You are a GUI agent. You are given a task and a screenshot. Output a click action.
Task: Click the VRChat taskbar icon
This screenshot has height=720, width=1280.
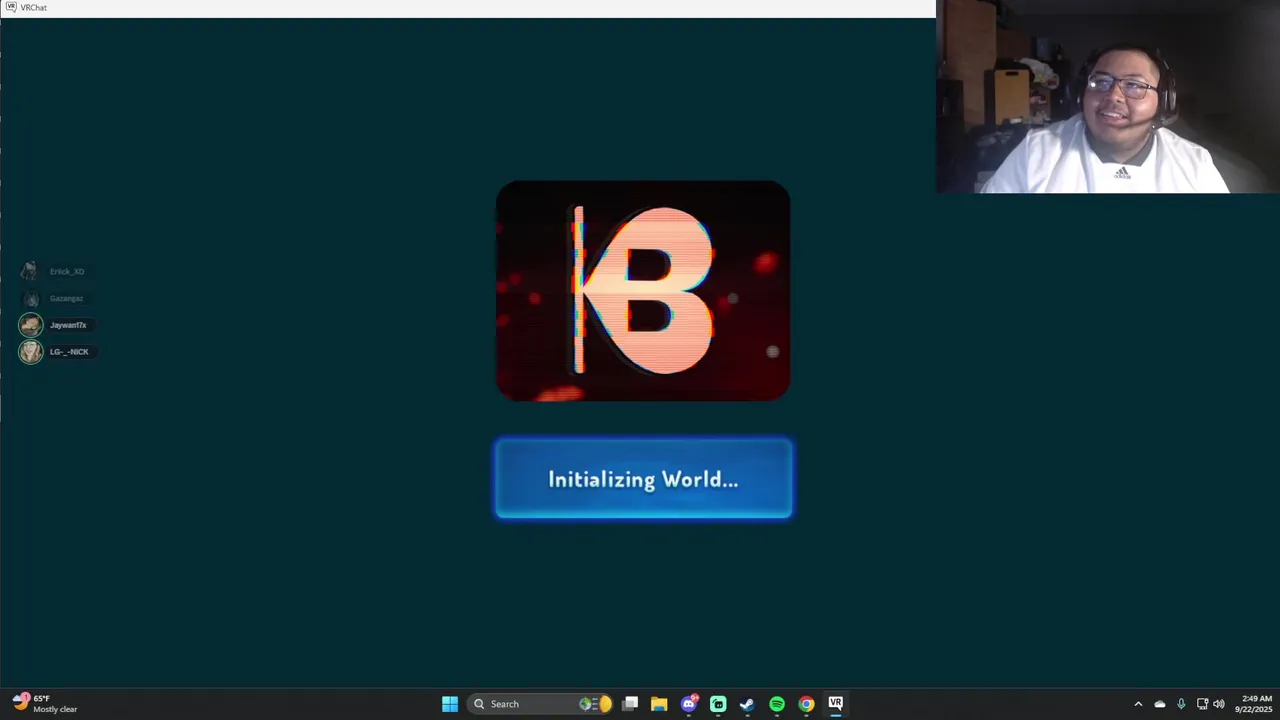coord(835,704)
